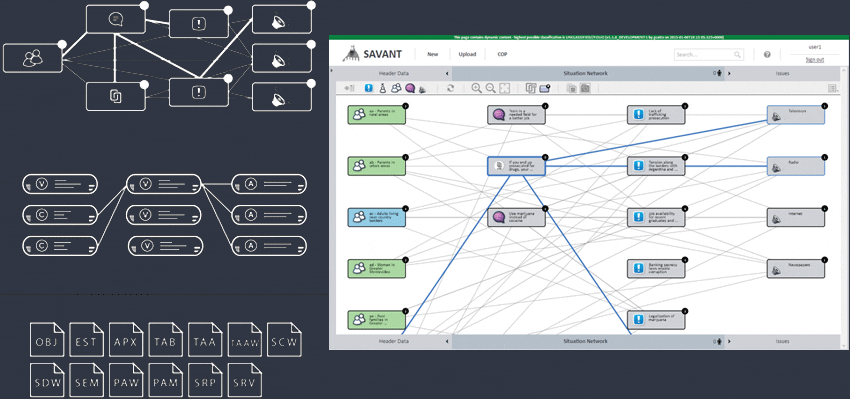Switch to the bottom Header Data tab
850x399 pixels.
(x=394, y=342)
